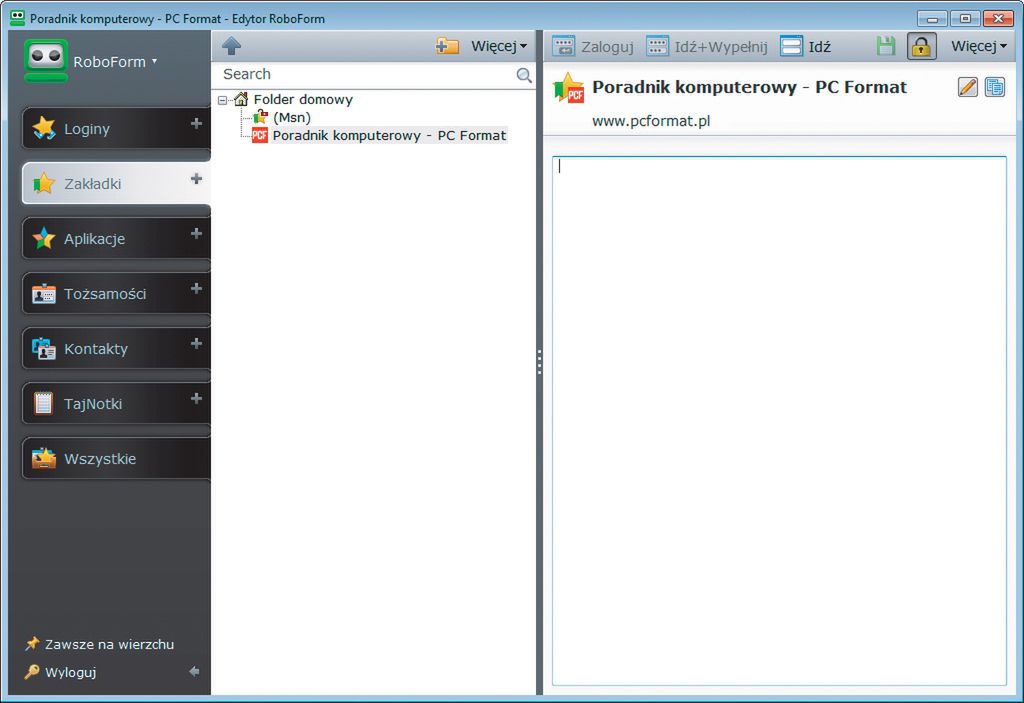1024x703 pixels.
Task: Click the Poradnik komputerowy - PC Format heading
Action: tap(749, 87)
